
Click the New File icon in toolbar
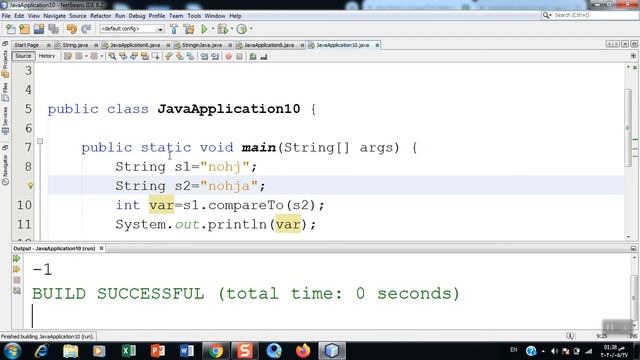[x=10, y=29]
